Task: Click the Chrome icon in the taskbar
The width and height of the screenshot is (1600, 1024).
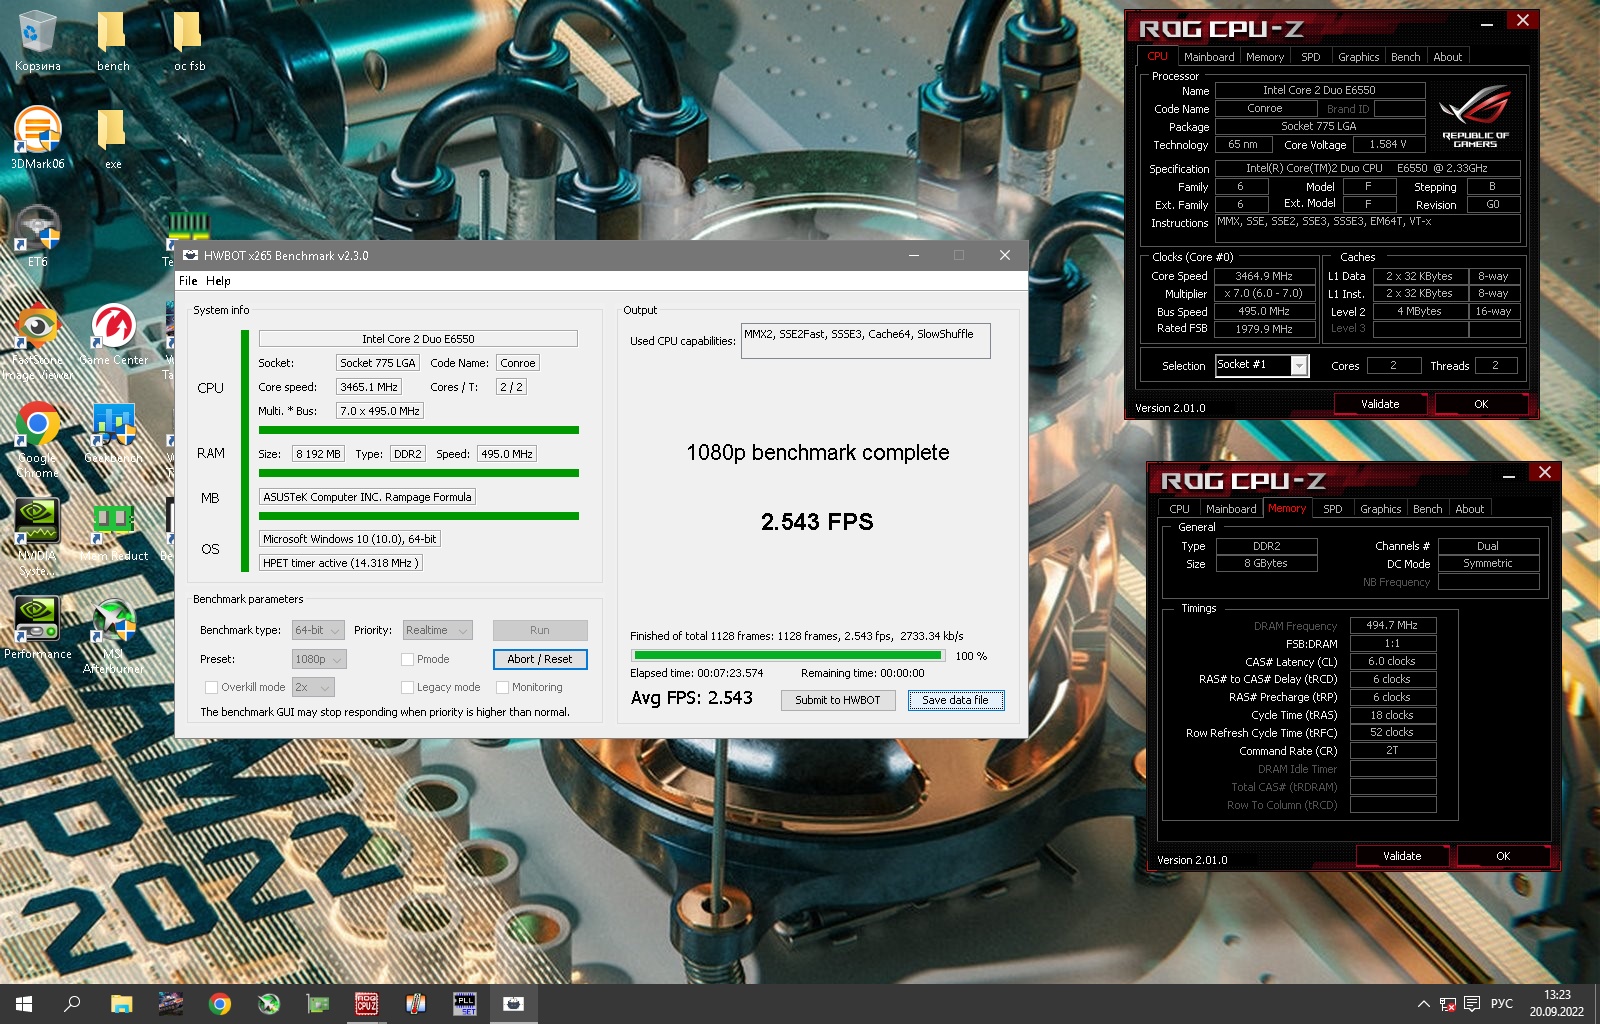Action: click(220, 1004)
